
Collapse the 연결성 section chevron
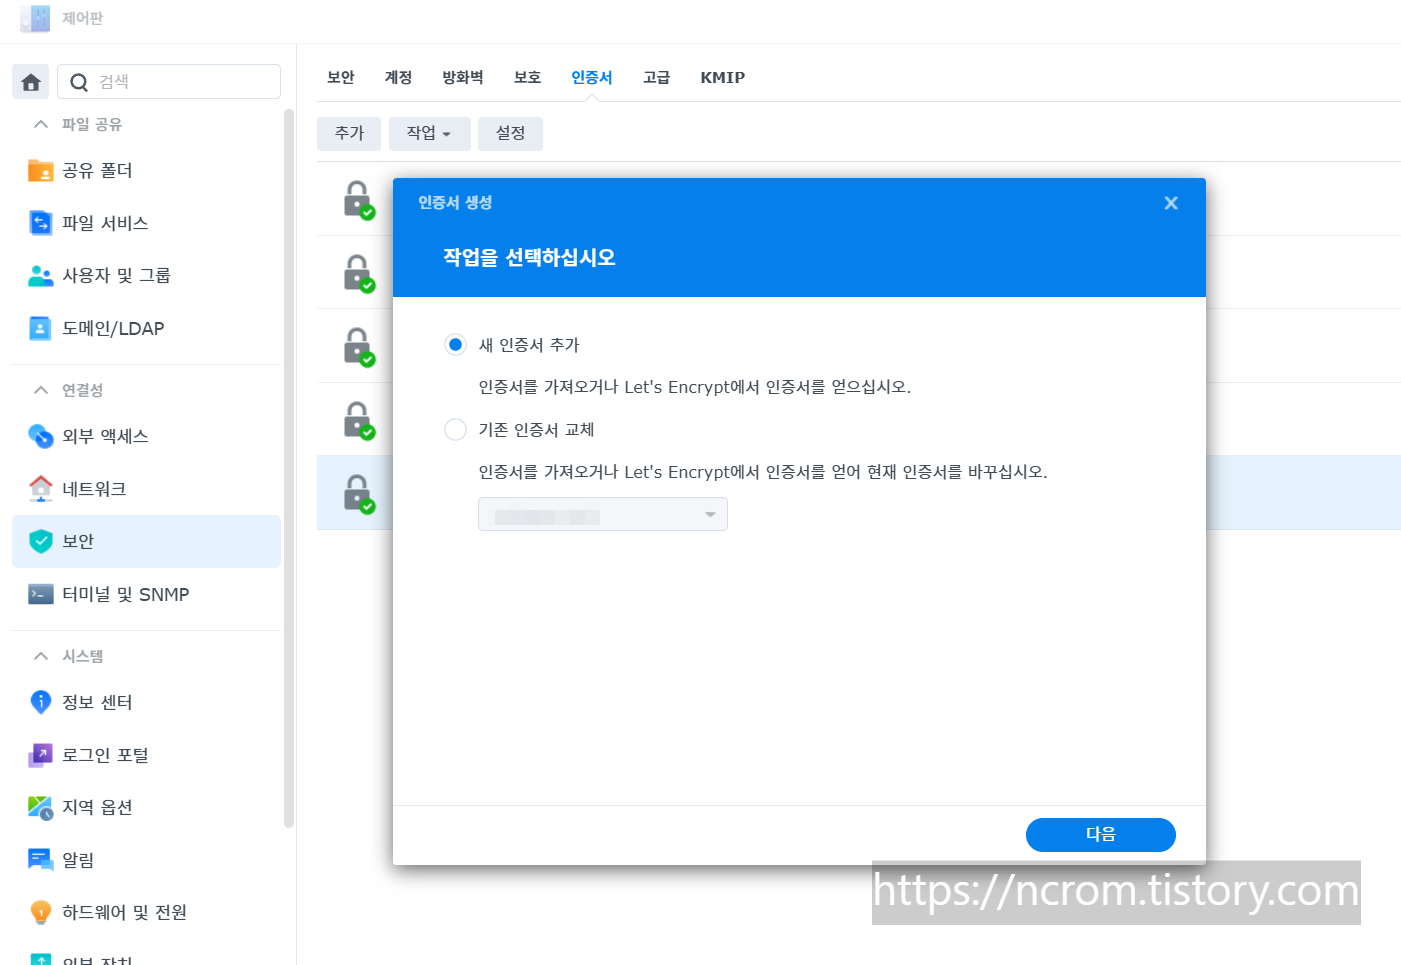click(41, 390)
